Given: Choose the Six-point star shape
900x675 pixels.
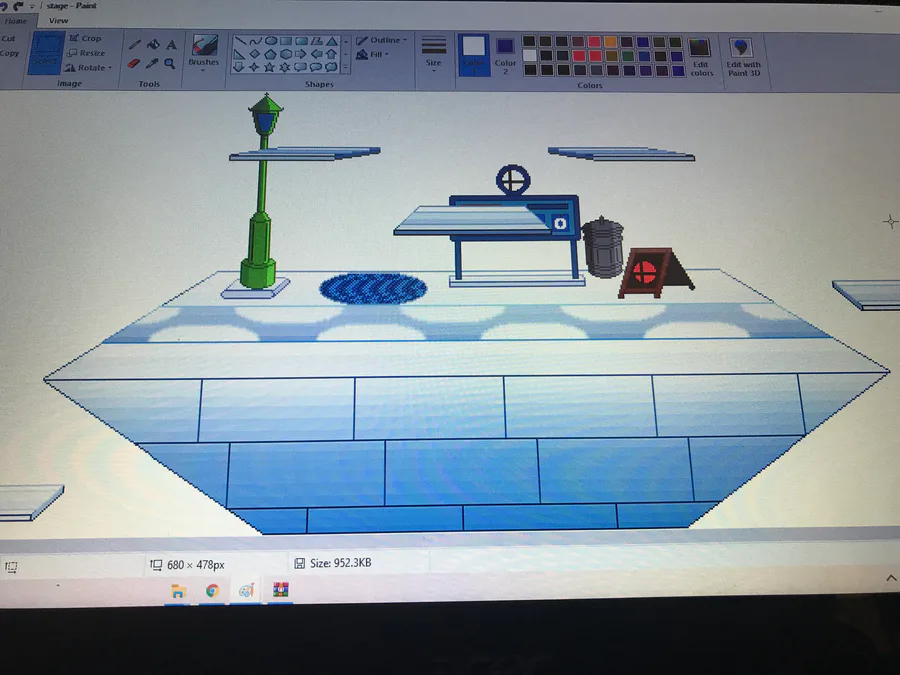Looking at the screenshot, I should [285, 68].
